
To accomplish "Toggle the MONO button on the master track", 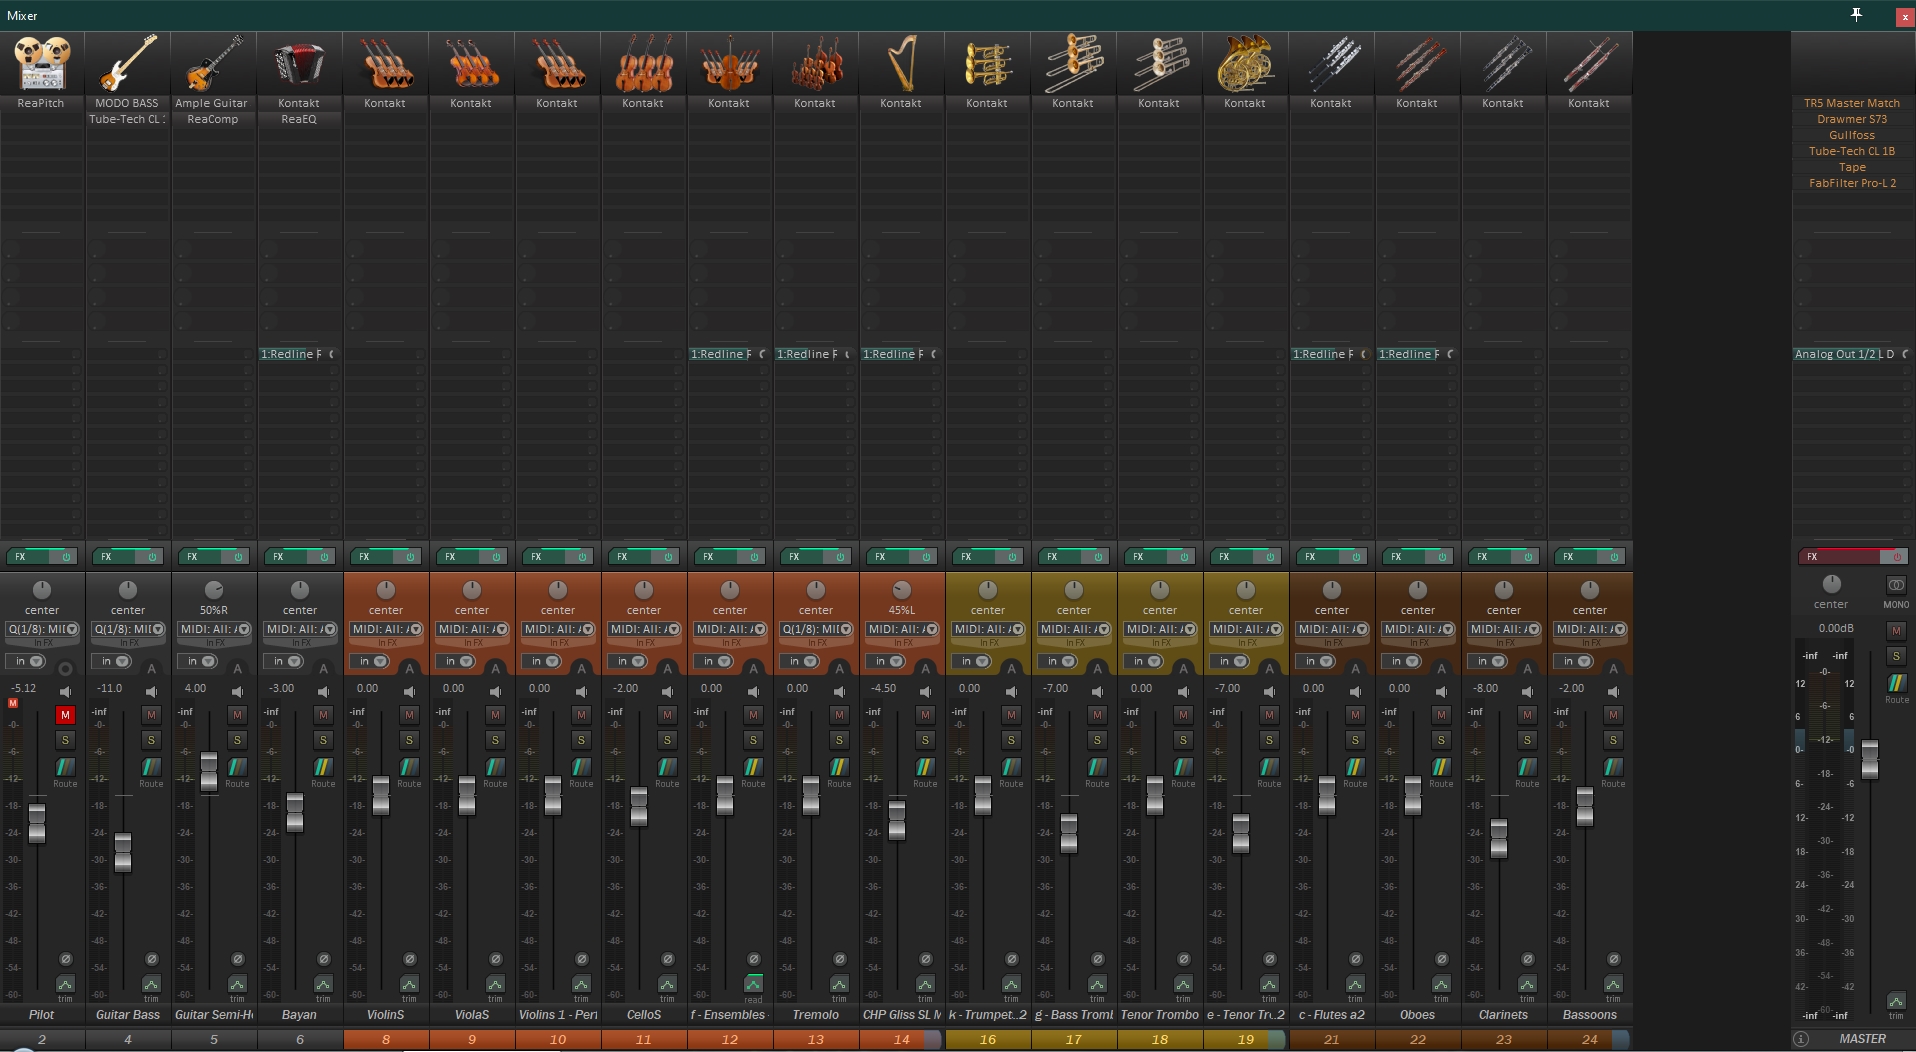I will tap(1896, 586).
